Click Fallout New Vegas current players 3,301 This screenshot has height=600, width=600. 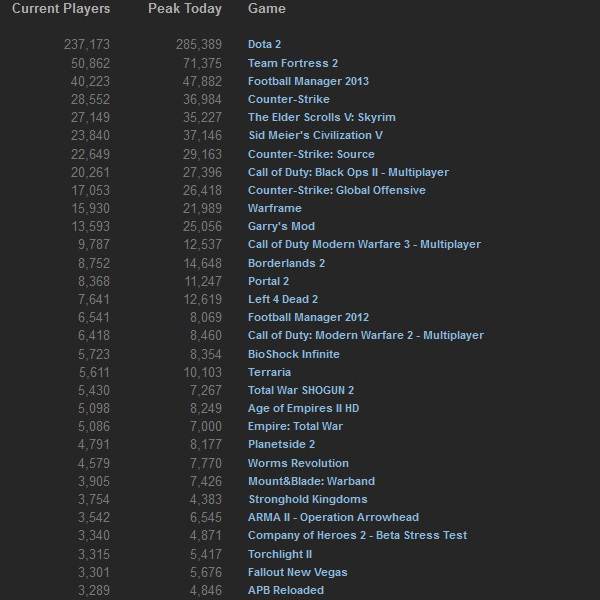click(94, 572)
